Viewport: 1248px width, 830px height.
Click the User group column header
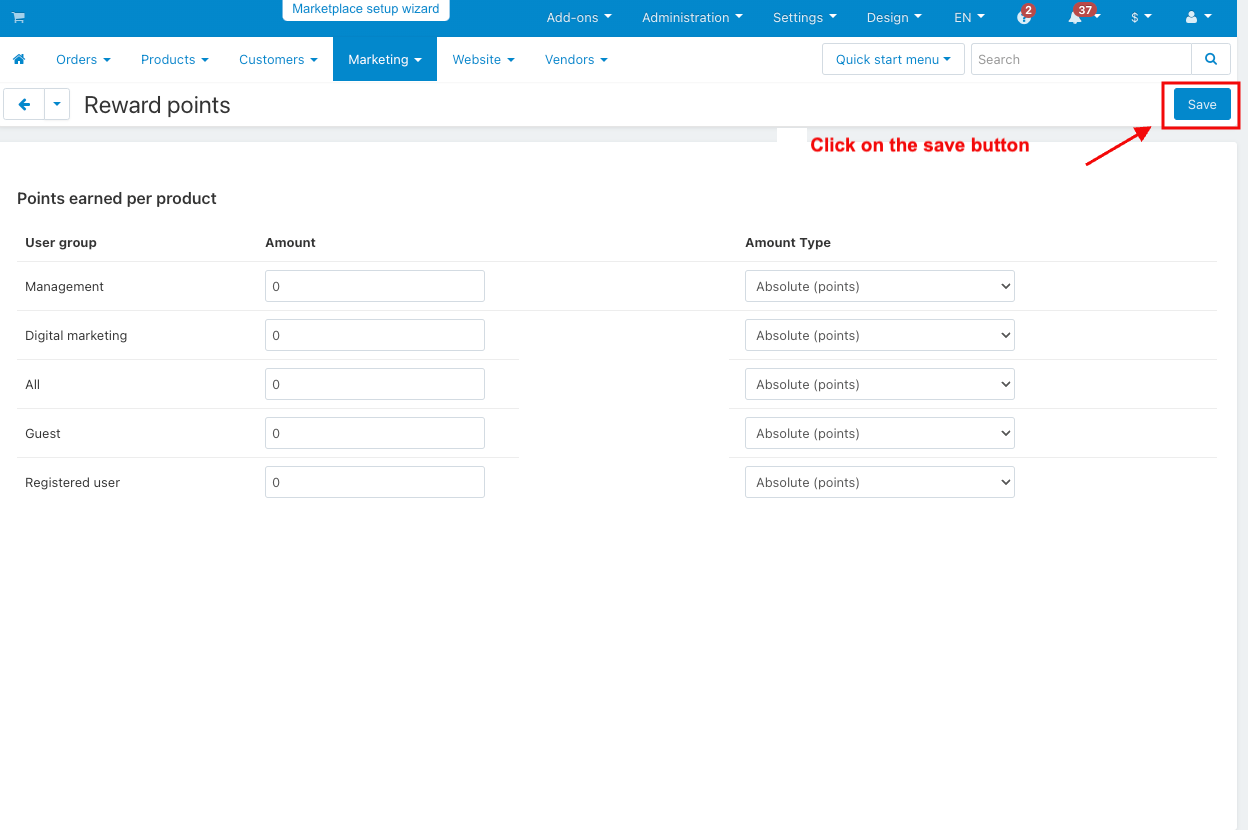[x=61, y=243]
